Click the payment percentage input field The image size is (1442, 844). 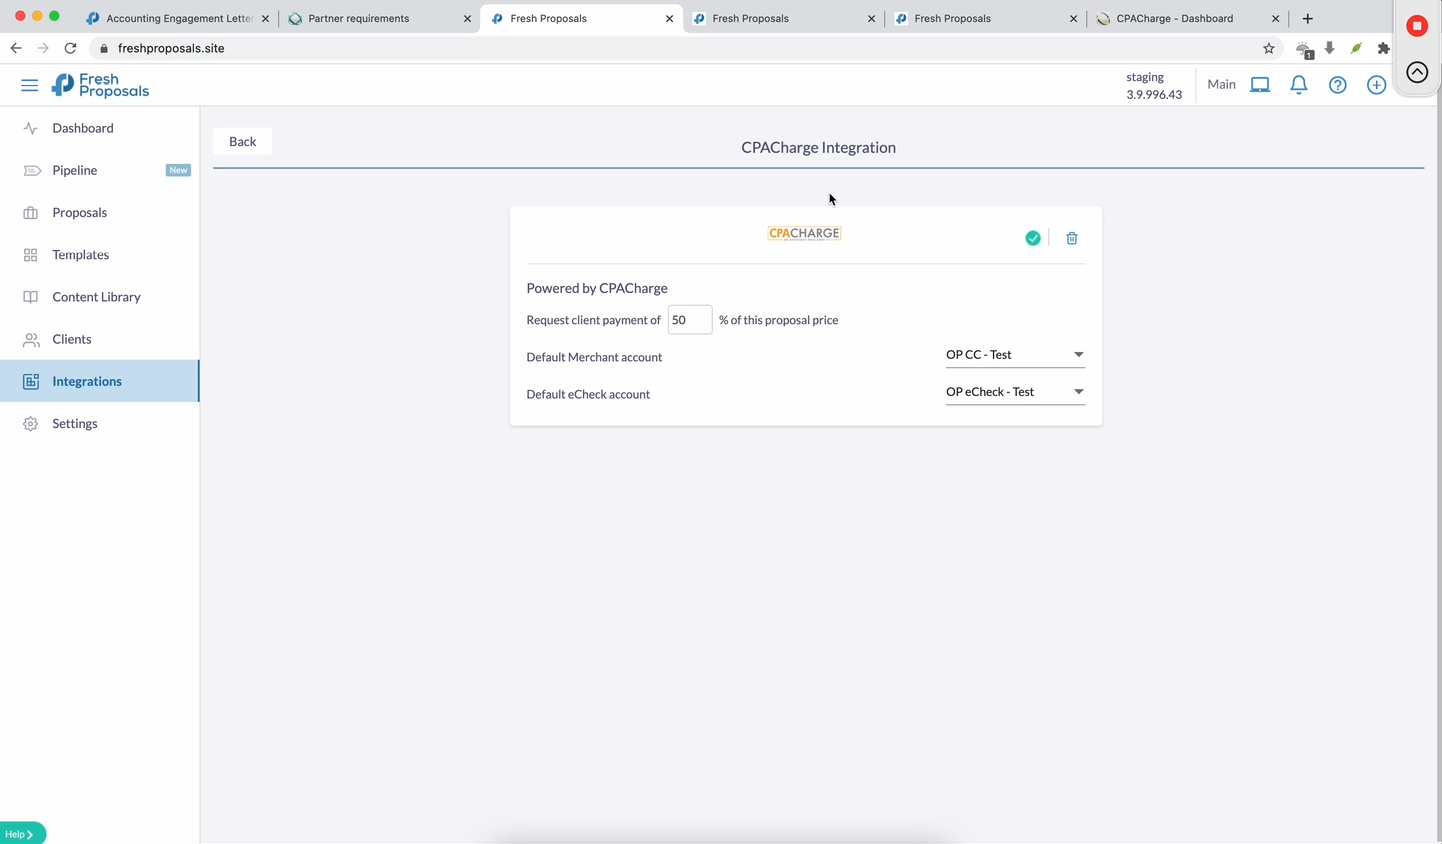coord(690,320)
